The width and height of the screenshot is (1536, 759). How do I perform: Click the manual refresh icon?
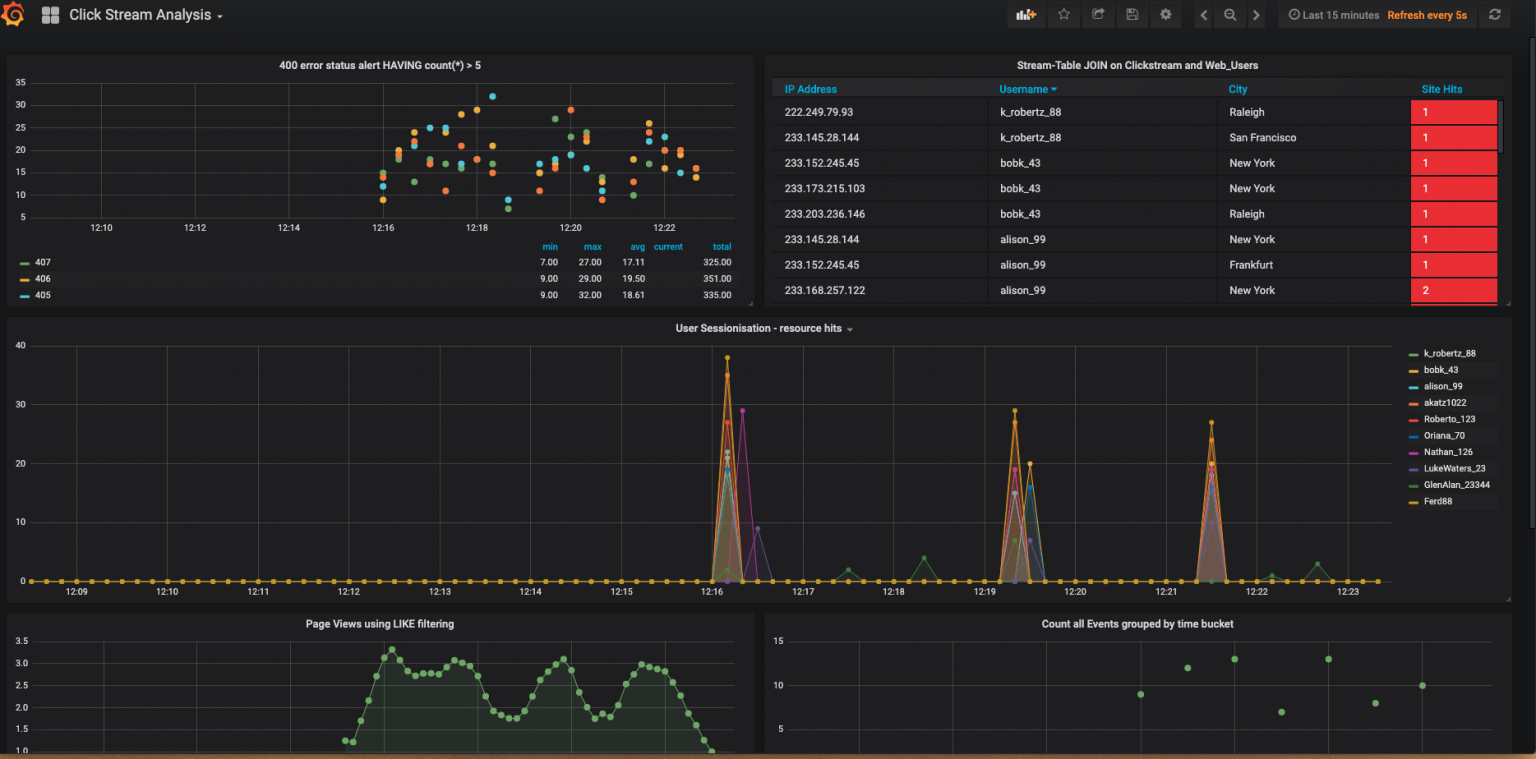[x=1494, y=14]
